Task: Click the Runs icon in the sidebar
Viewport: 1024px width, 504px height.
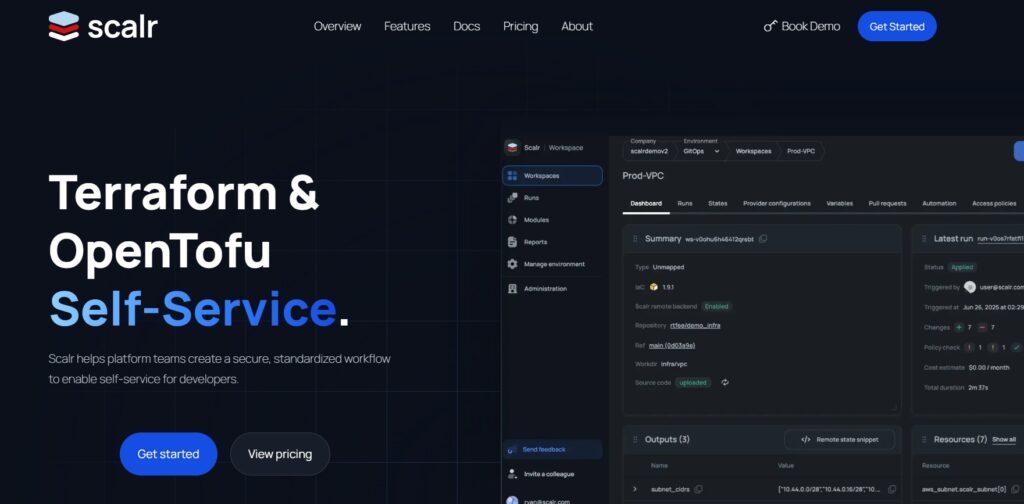Action: tap(512, 198)
